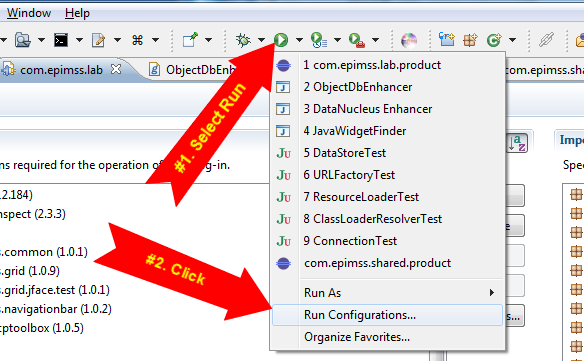Click the New Java Project toolbar icon
This screenshot has width=584, height=361.
click(x=447, y=39)
